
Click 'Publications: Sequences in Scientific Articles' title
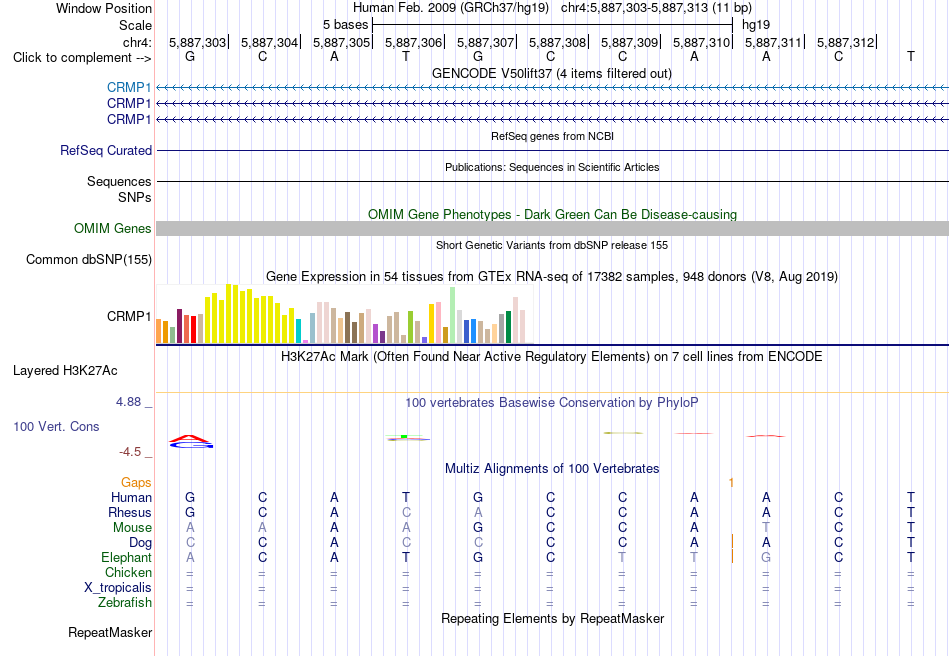click(552, 167)
